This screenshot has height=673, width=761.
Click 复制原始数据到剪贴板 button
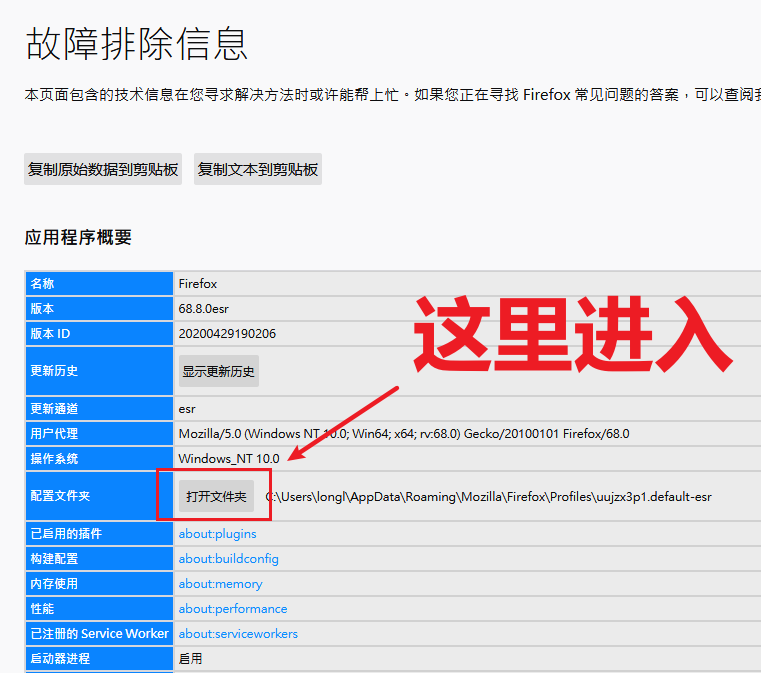[103, 169]
